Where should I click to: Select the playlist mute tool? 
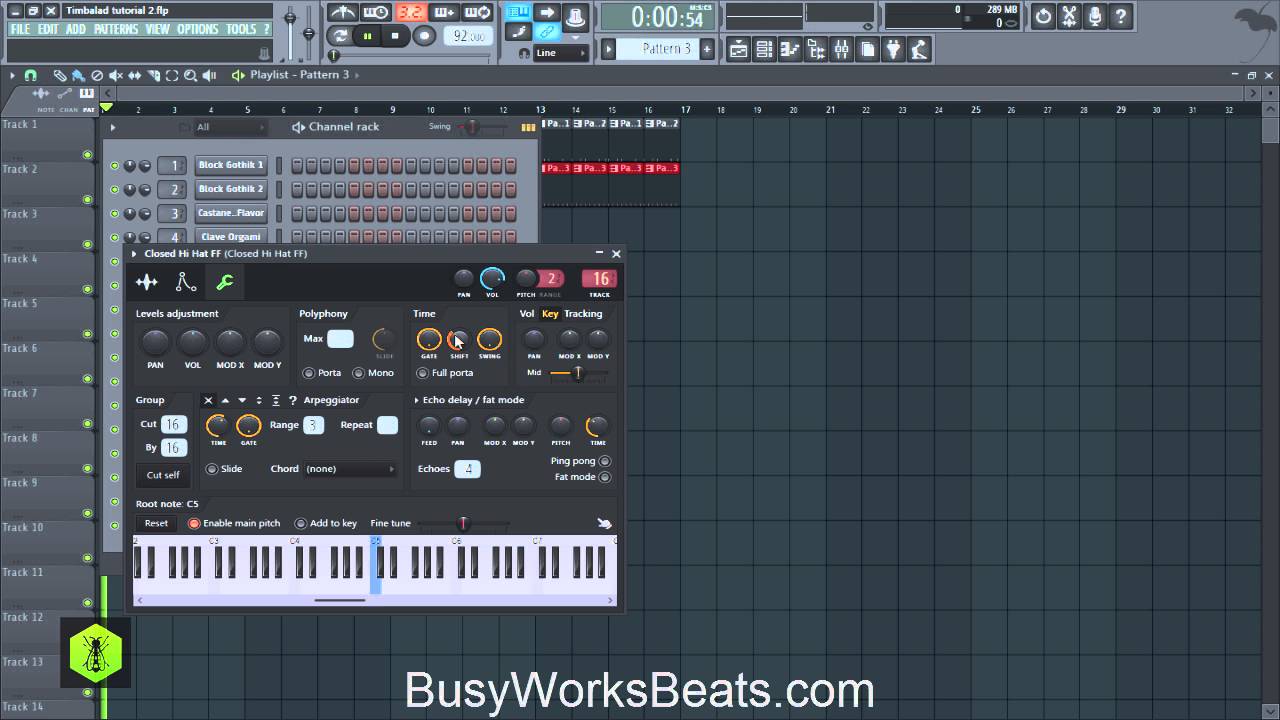coord(116,75)
